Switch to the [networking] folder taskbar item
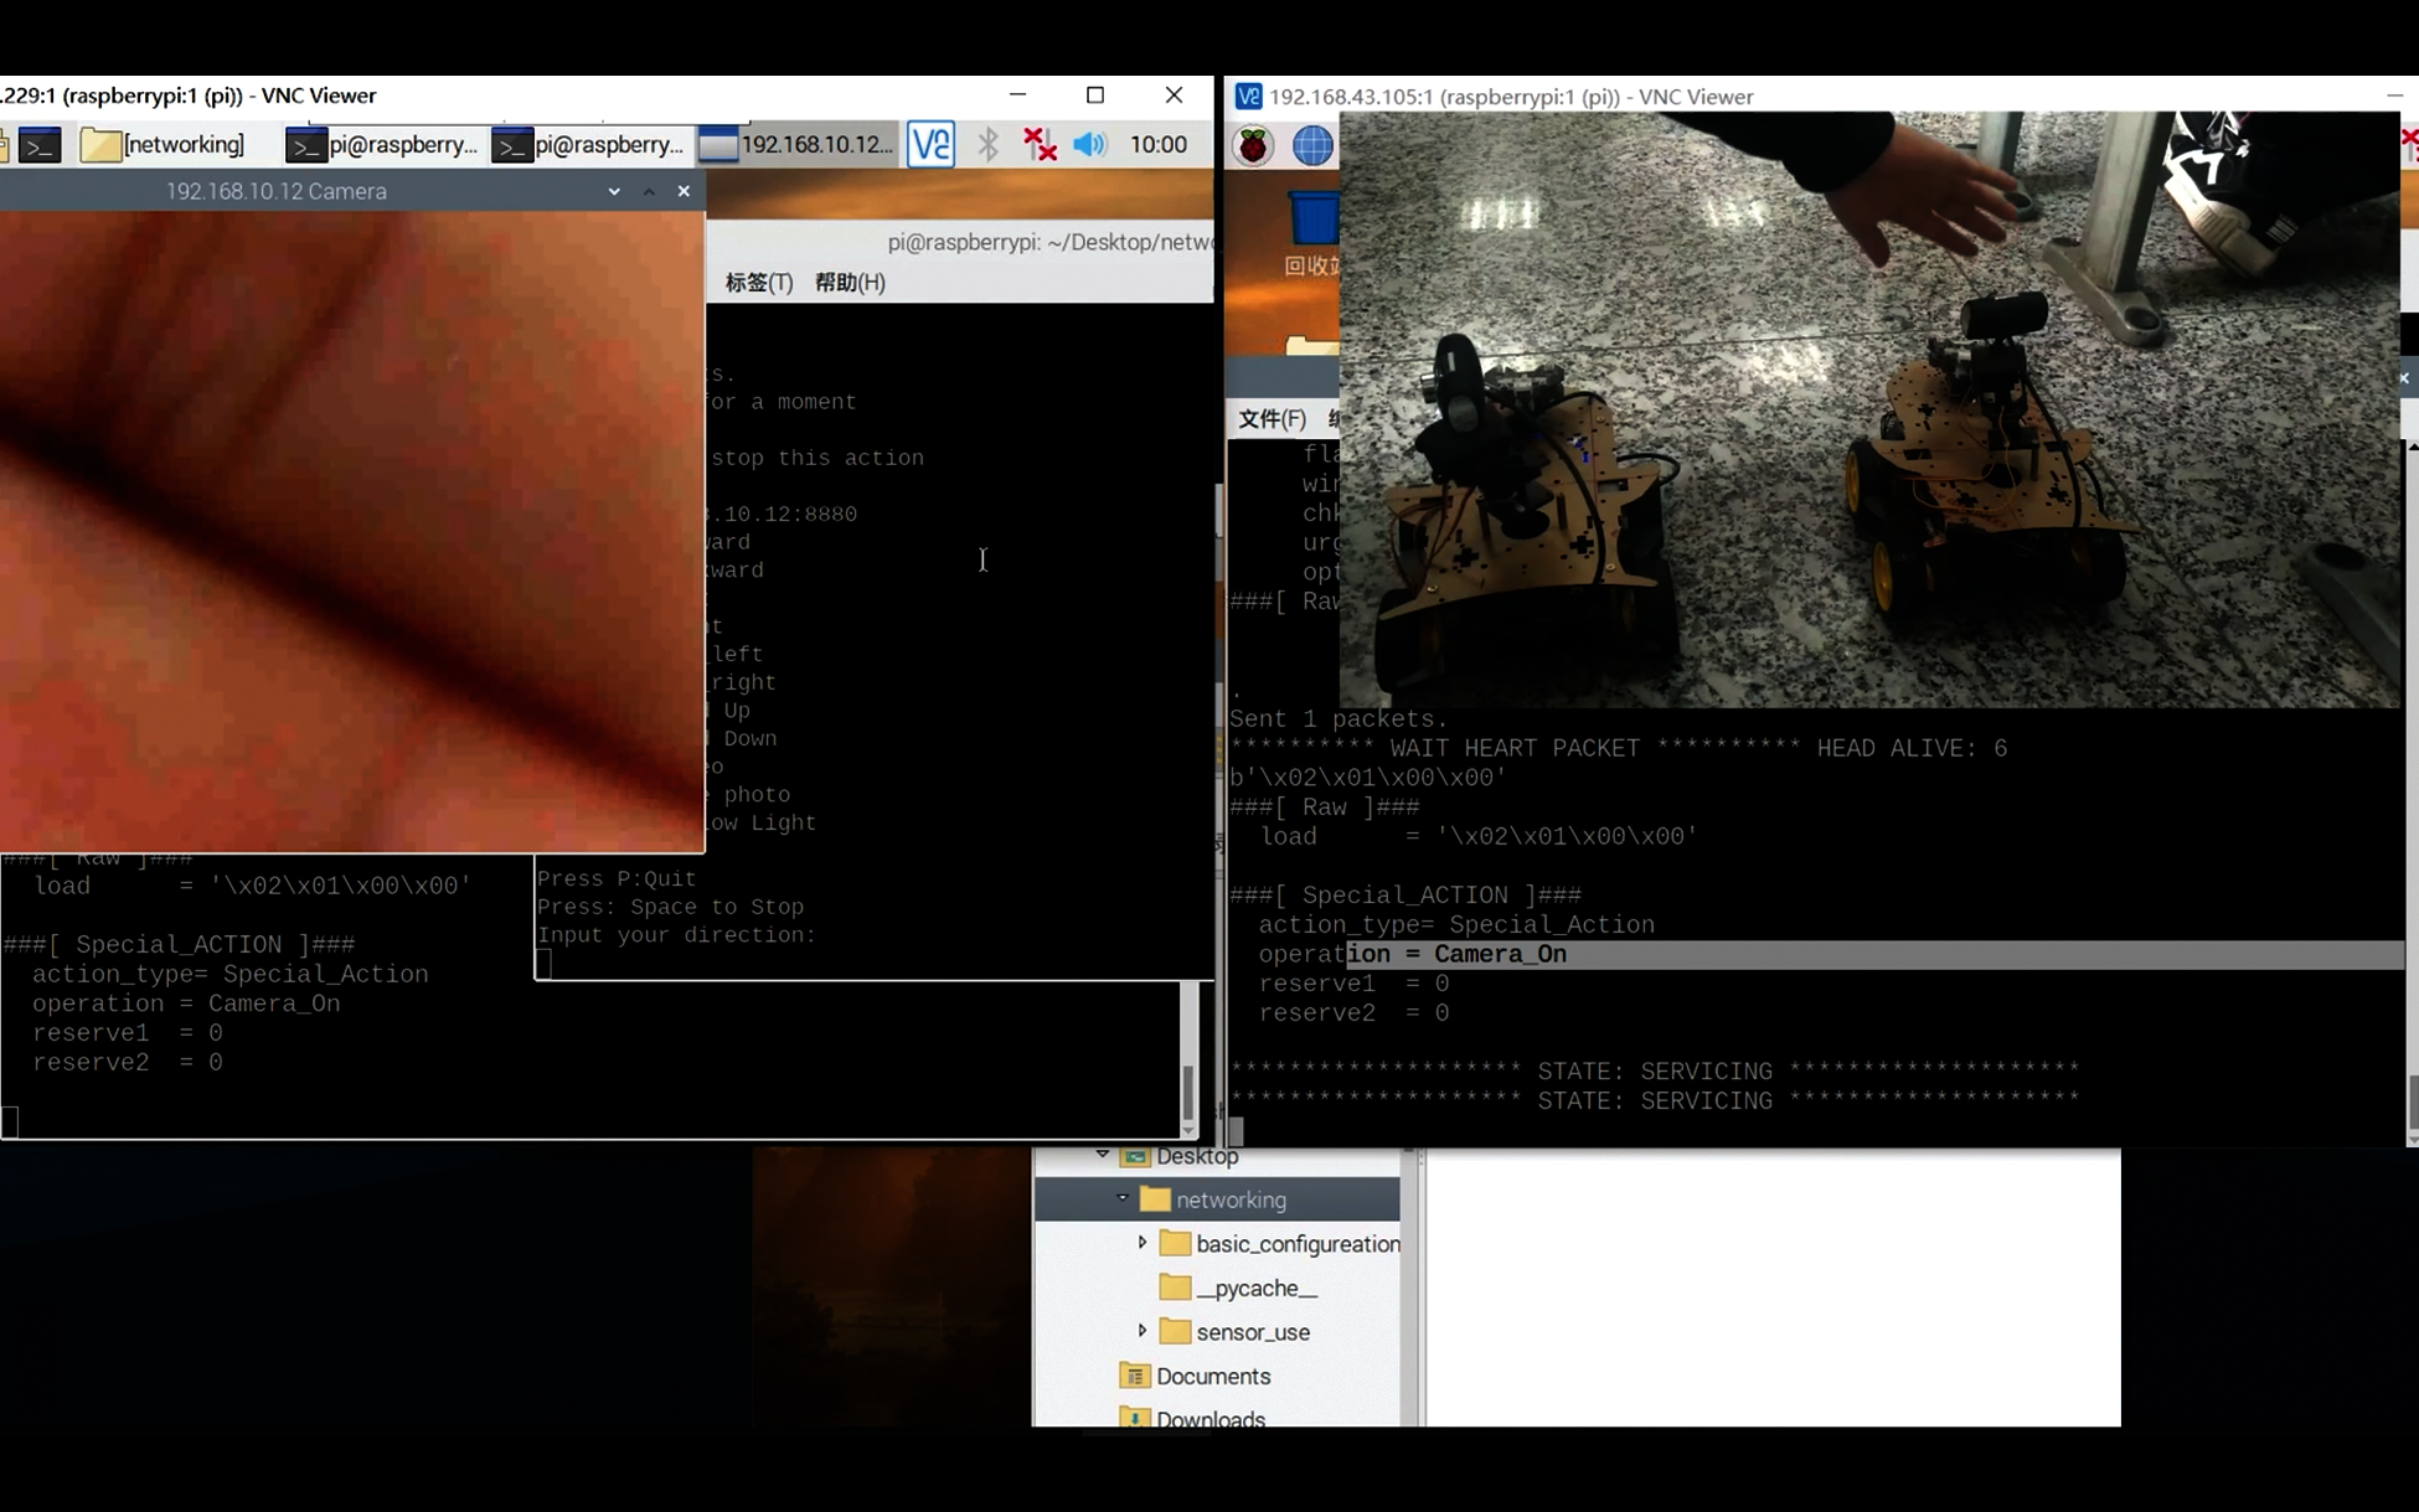 click(163, 145)
